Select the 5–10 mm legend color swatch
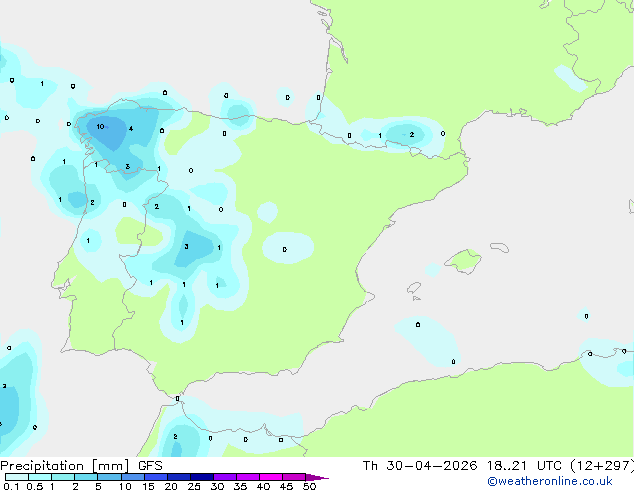This screenshot has width=634, height=490. [x=109, y=477]
